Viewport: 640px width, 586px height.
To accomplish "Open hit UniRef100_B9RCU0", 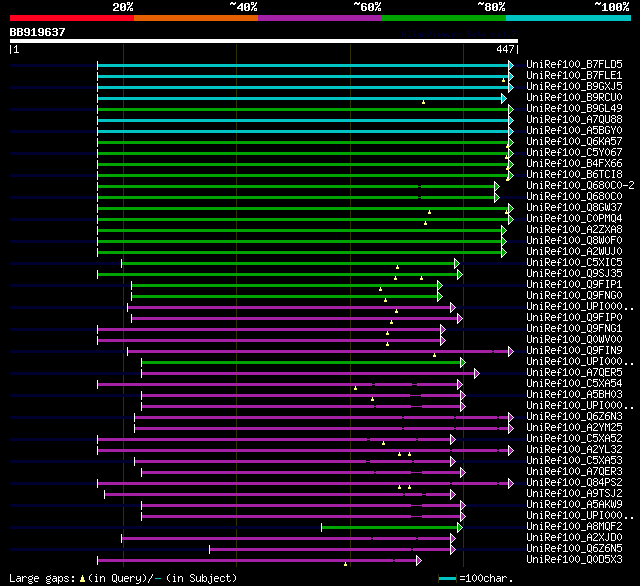I will [574, 98].
